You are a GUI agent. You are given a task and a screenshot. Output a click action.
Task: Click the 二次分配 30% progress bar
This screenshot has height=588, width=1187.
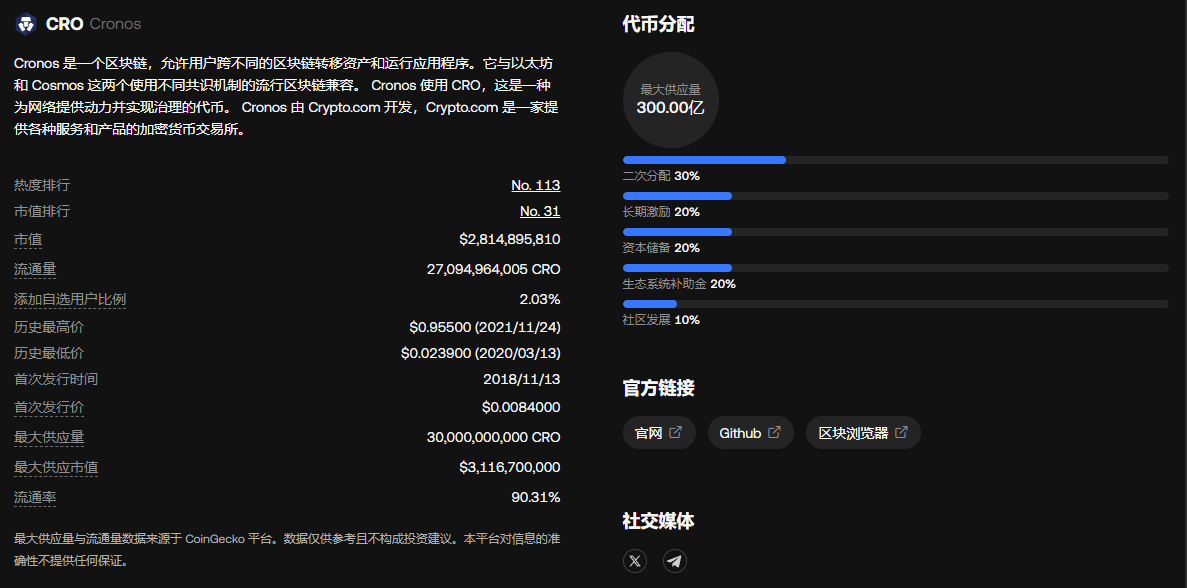tap(704, 160)
